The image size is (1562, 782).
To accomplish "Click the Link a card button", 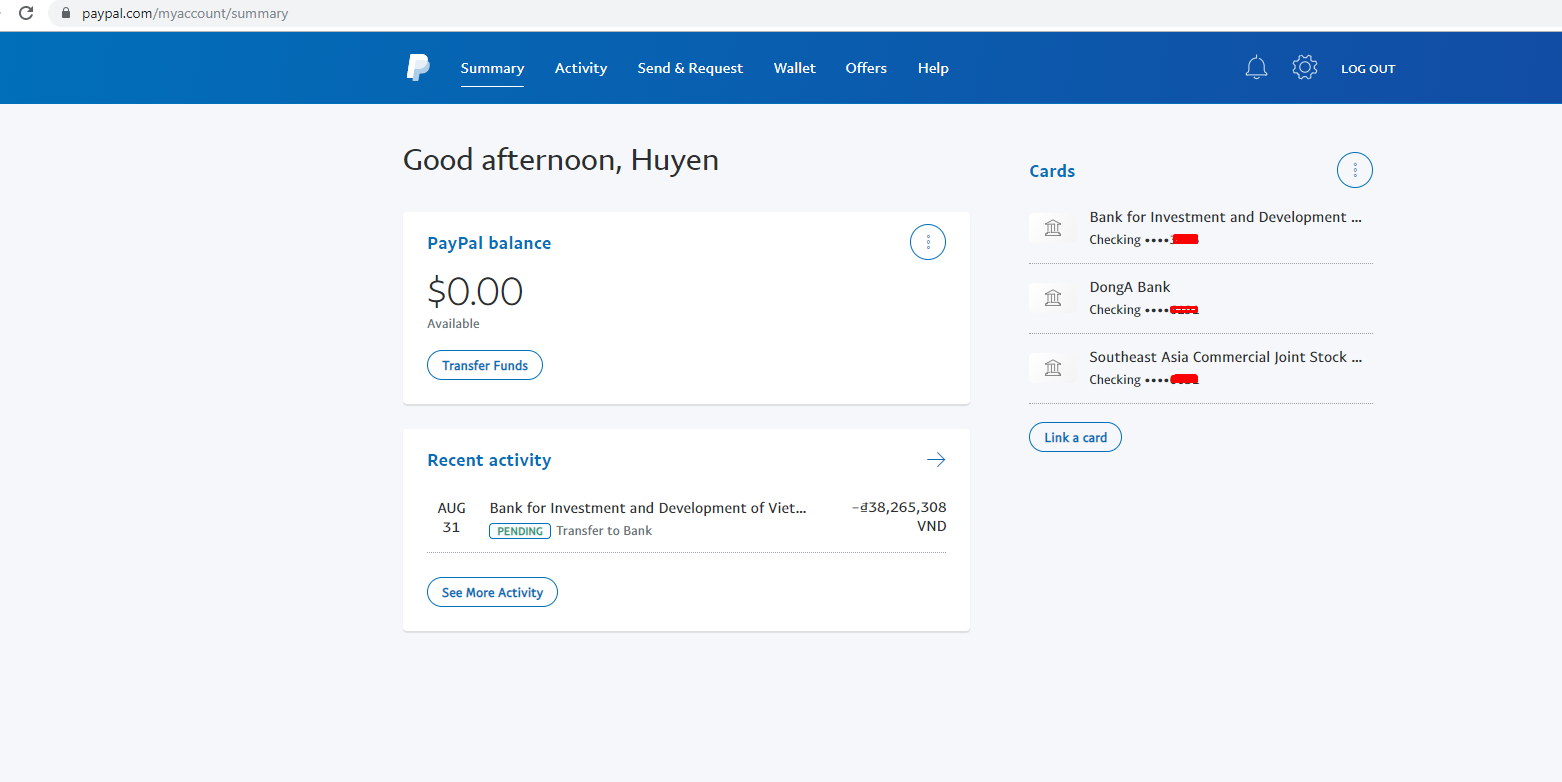I will 1075,437.
